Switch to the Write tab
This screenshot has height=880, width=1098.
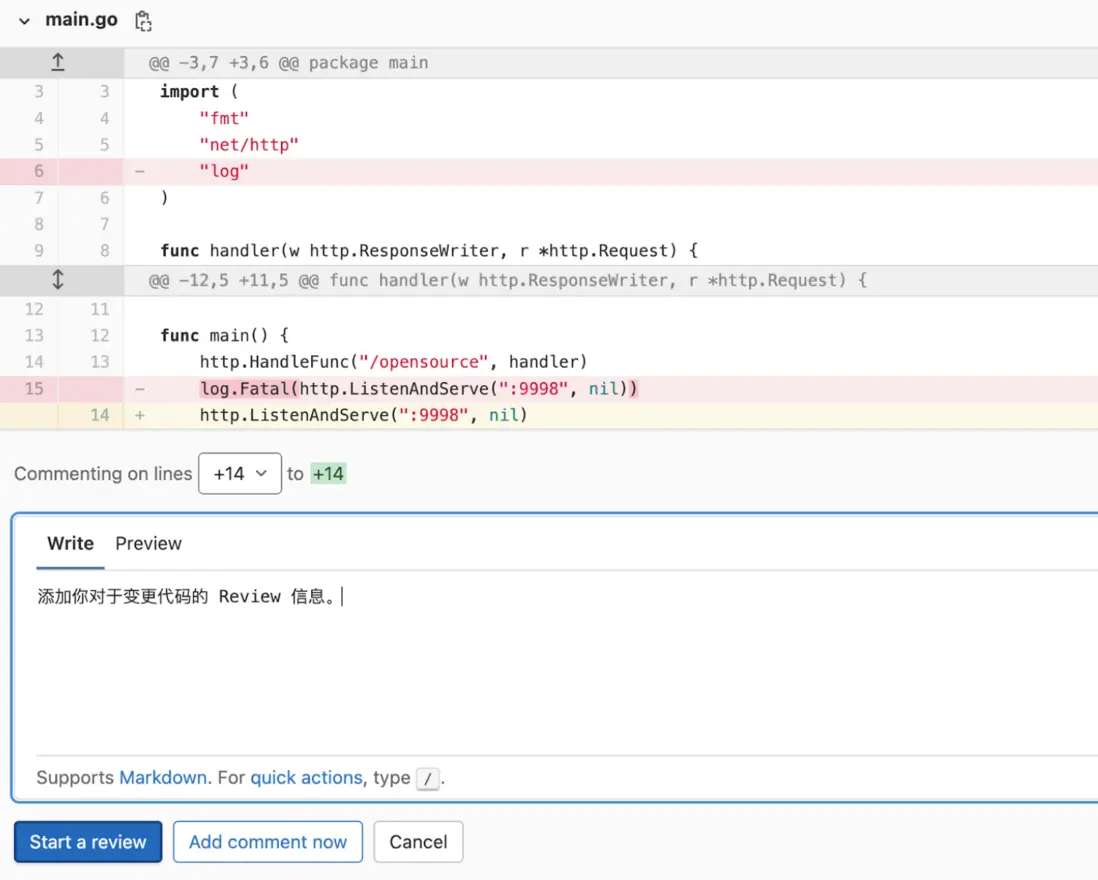tap(70, 543)
